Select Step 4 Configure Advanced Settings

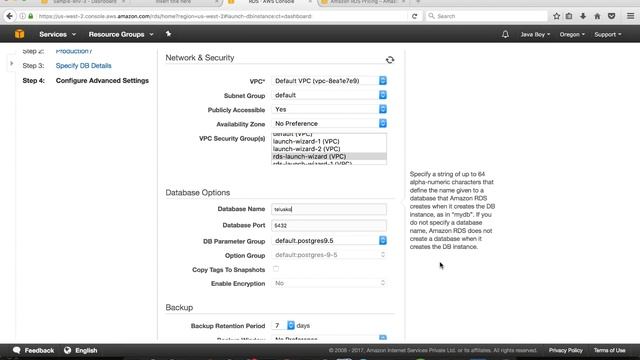click(102, 81)
